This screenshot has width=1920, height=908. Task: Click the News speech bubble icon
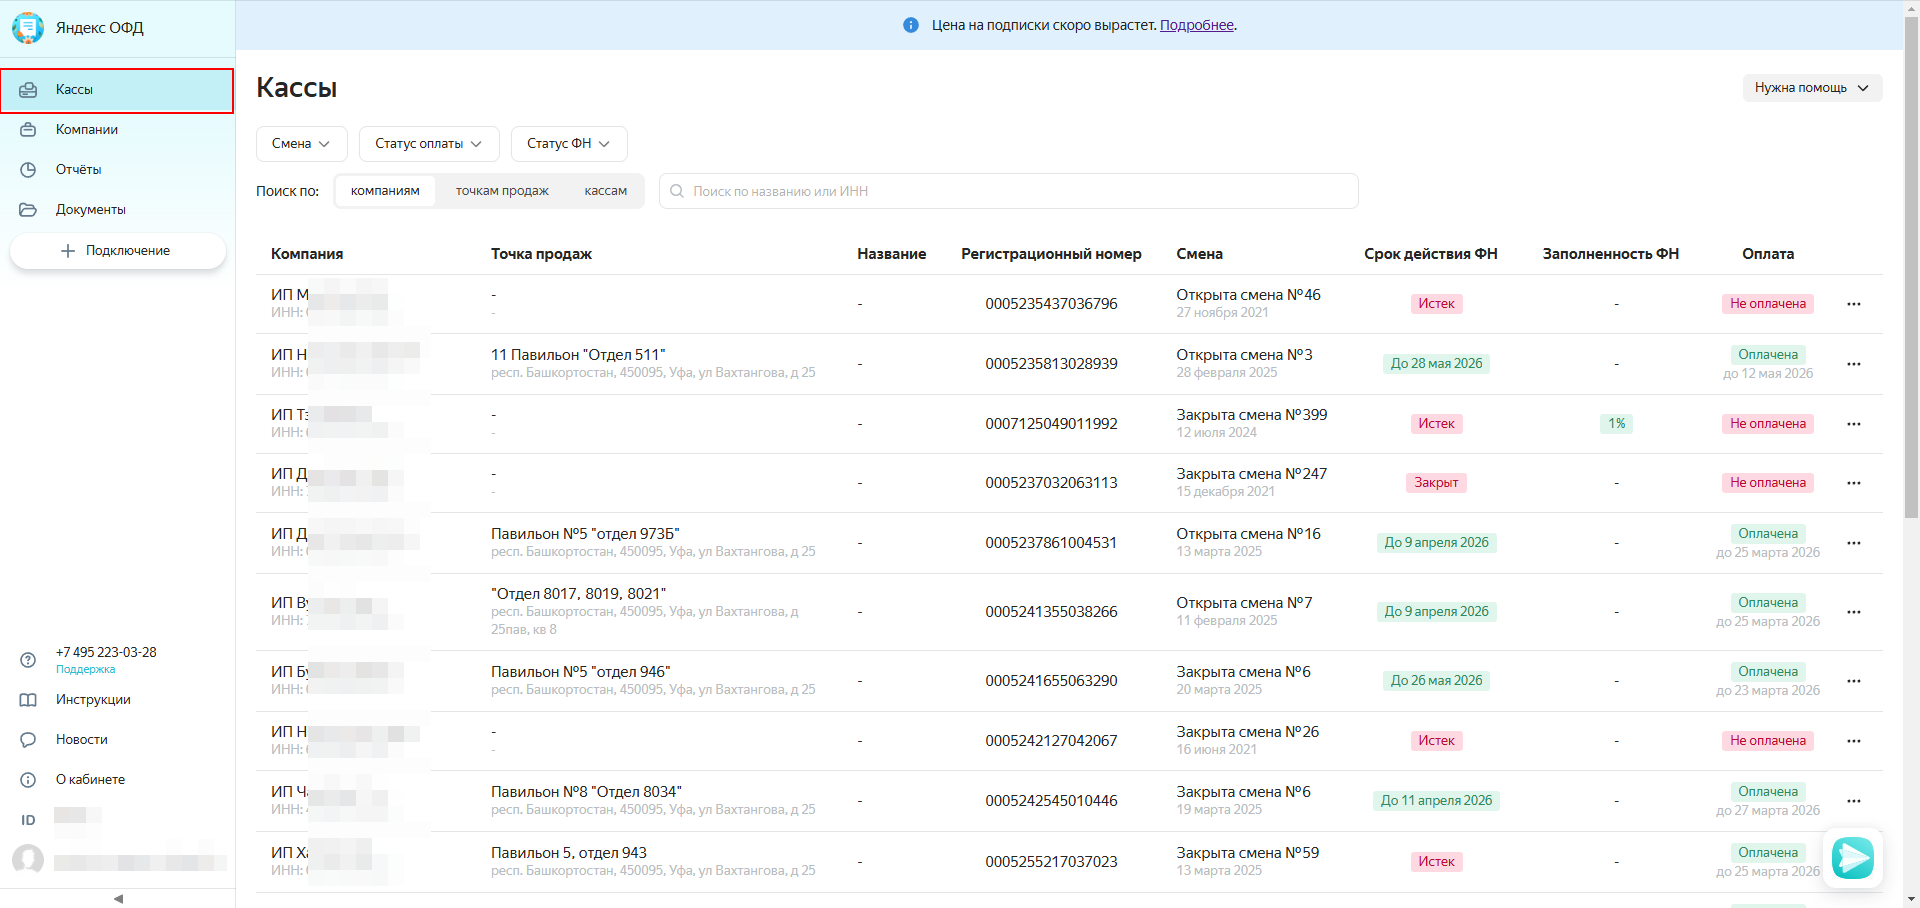pyautogui.click(x=28, y=740)
